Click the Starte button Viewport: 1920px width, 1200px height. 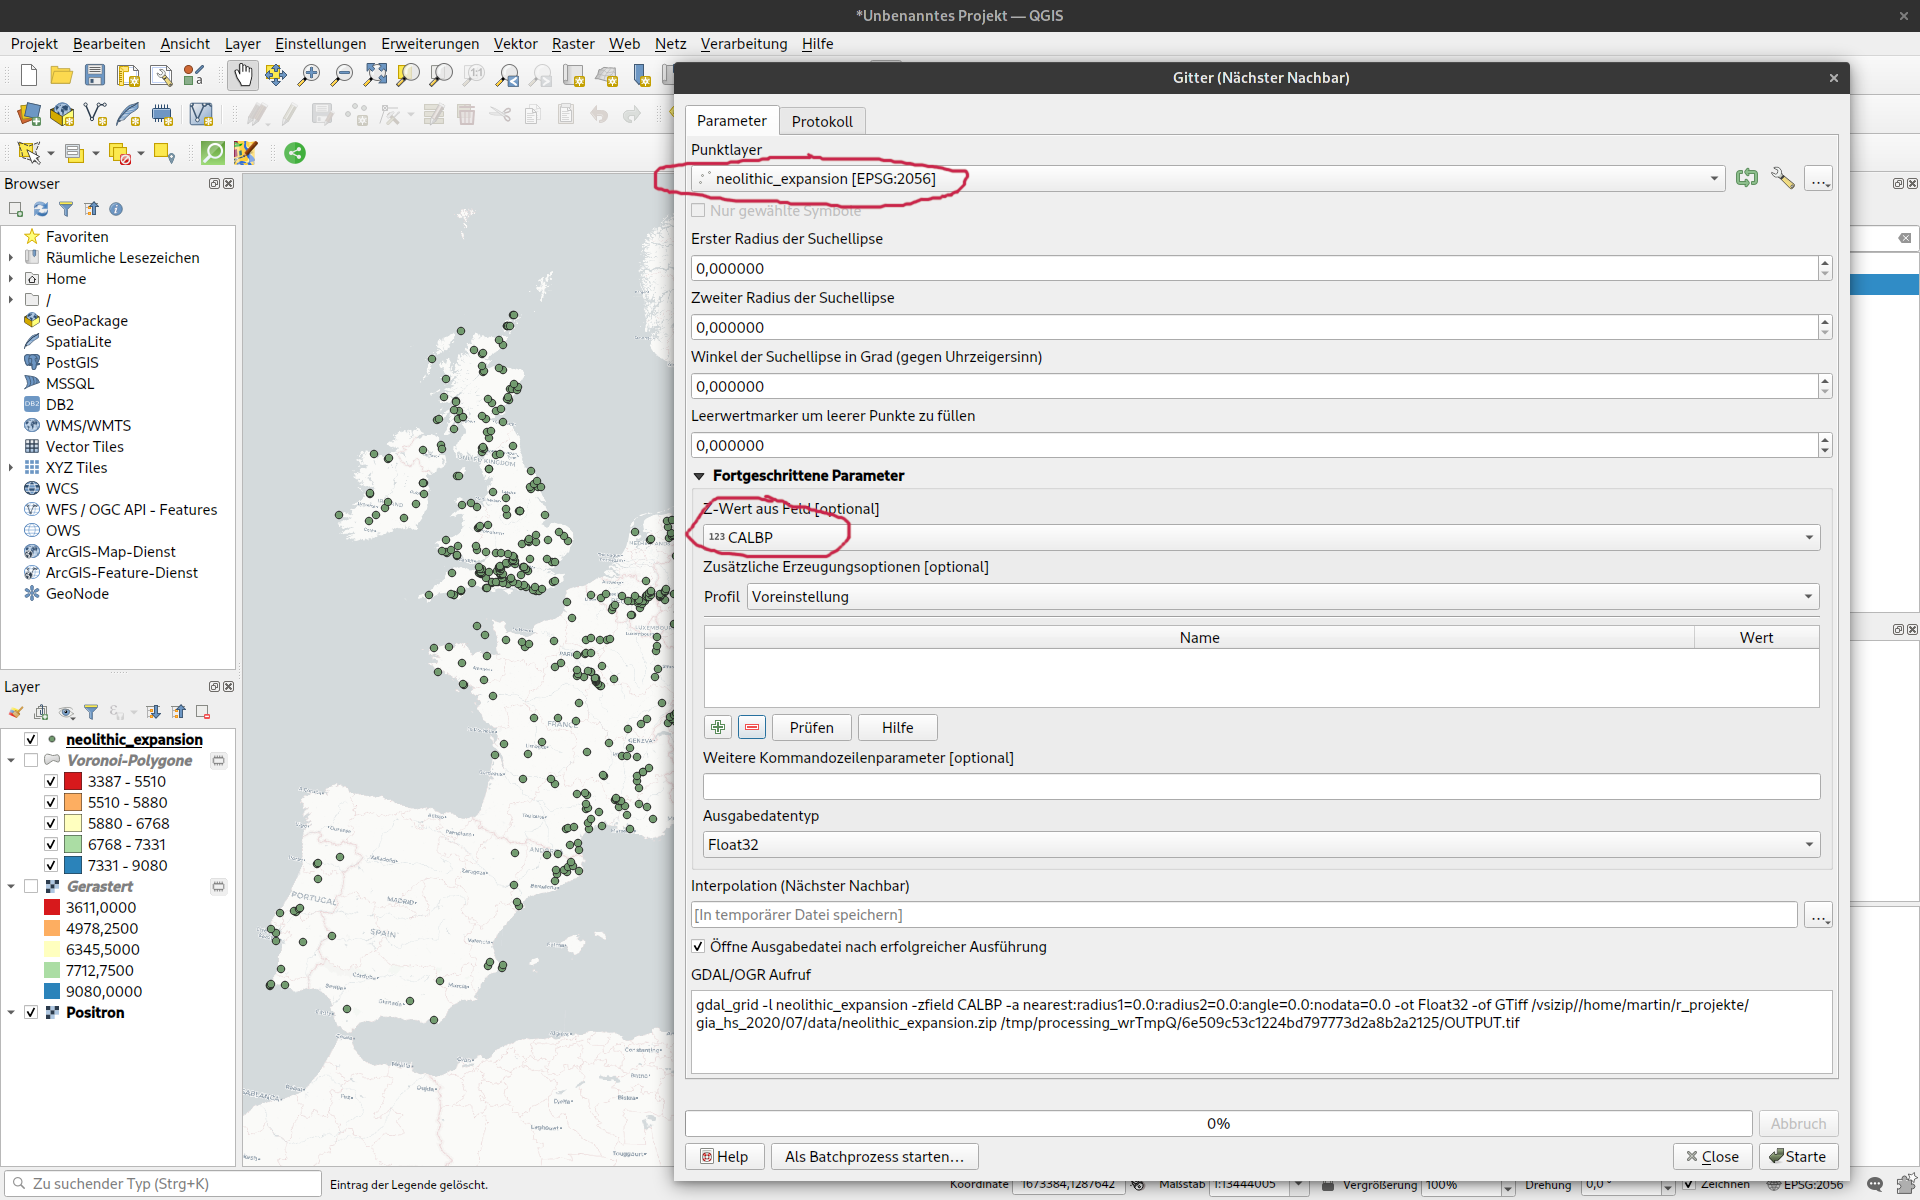[1797, 1156]
